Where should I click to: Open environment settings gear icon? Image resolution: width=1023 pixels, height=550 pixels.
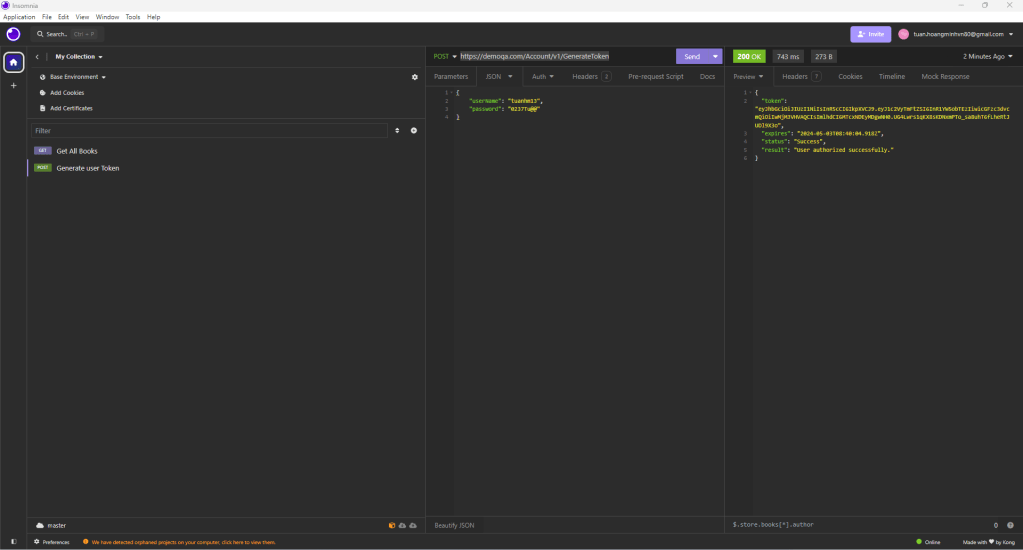click(x=415, y=77)
